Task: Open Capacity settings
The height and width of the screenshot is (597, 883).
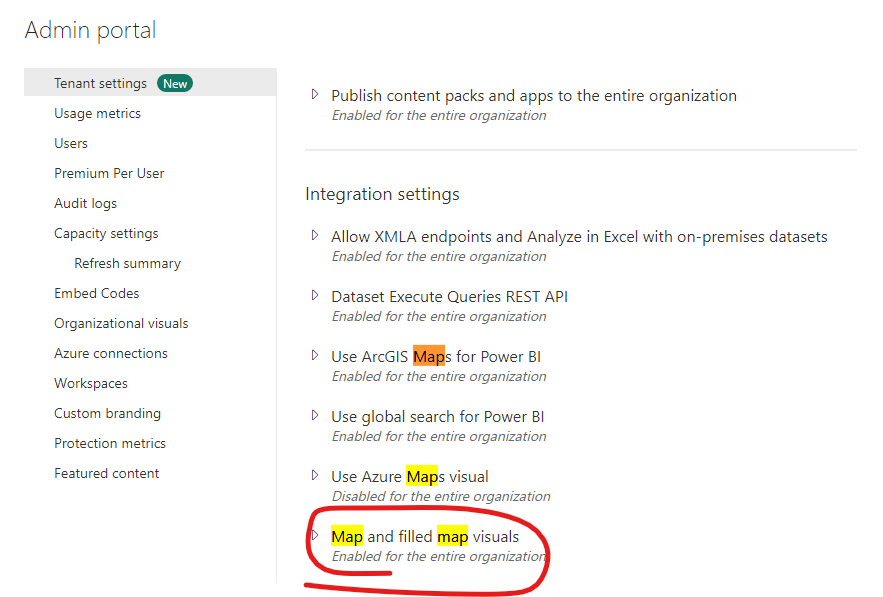Action: click(x=106, y=233)
